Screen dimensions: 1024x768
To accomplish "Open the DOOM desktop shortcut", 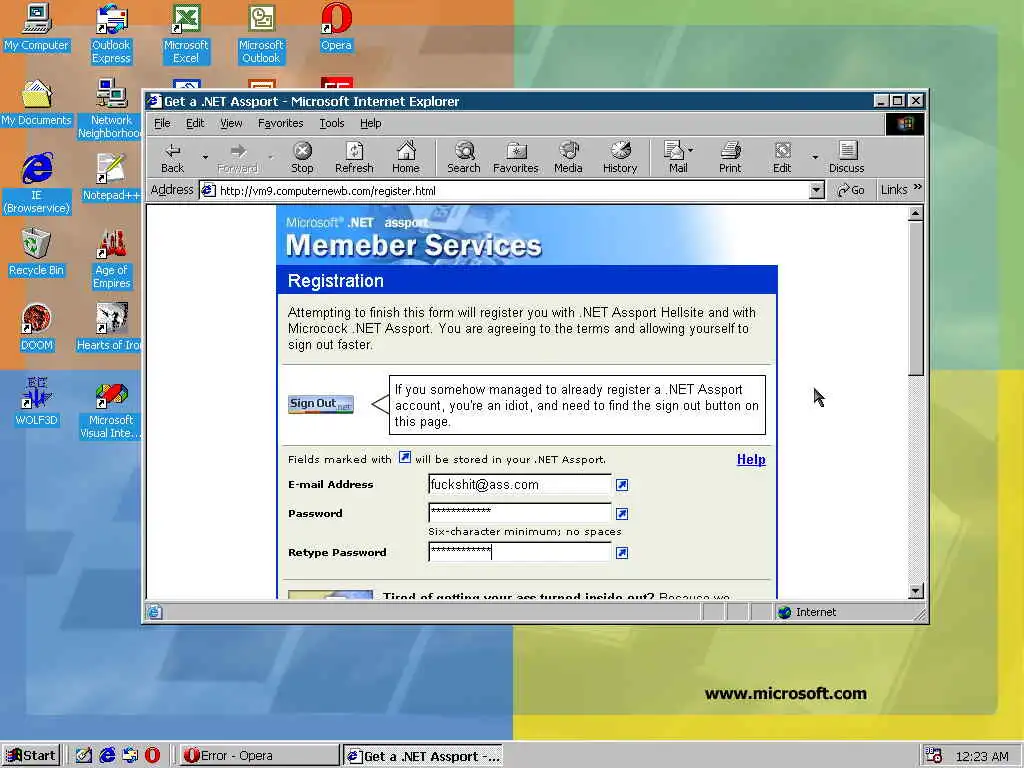I will tap(37, 328).
